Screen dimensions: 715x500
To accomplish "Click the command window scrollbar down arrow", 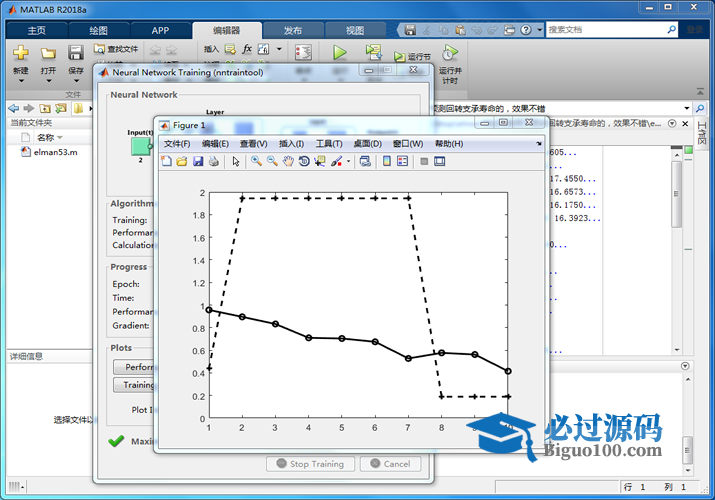I will tap(688, 470).
